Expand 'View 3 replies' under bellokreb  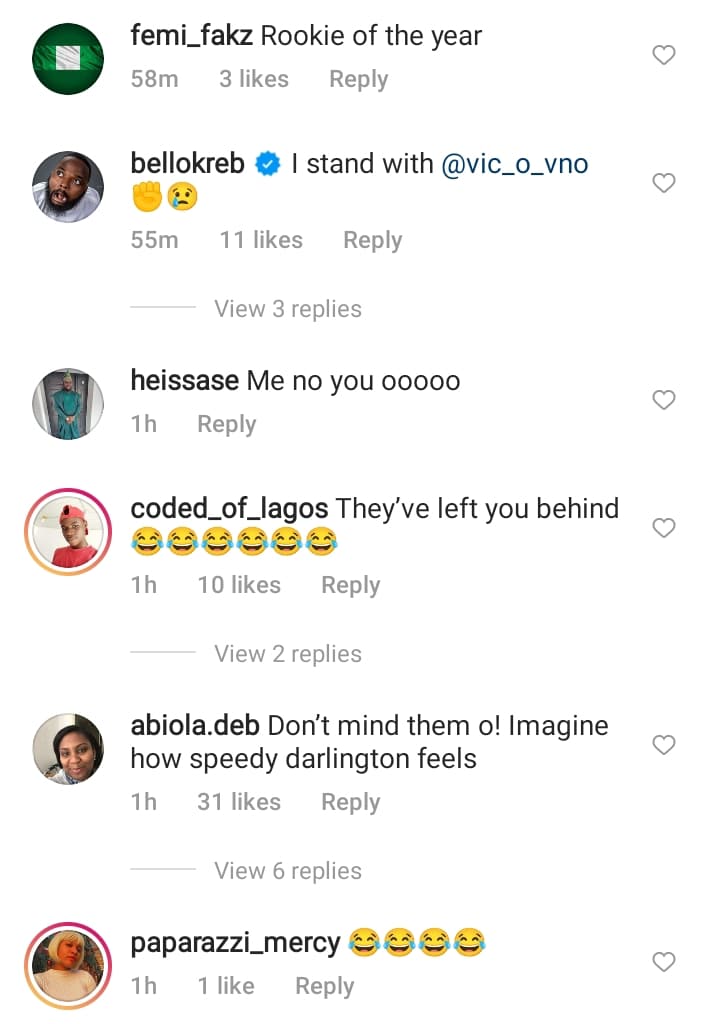coord(287,309)
